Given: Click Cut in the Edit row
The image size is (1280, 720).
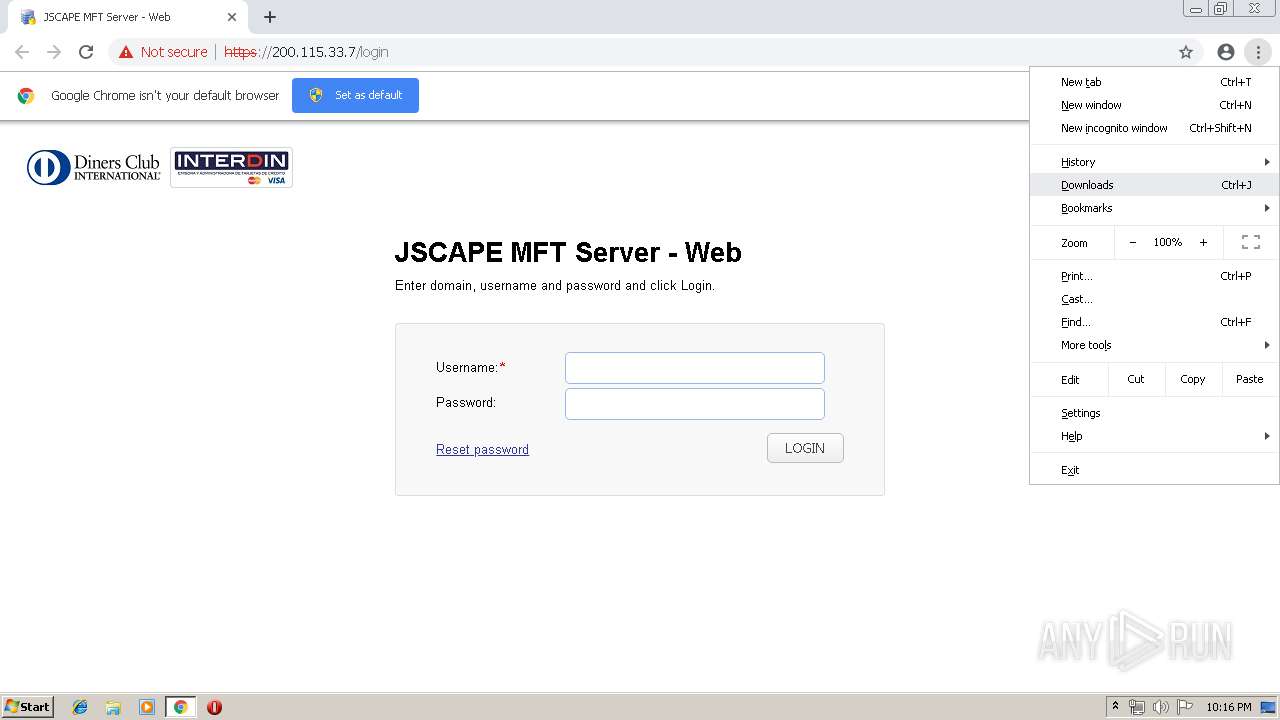Looking at the screenshot, I should 1136,379.
